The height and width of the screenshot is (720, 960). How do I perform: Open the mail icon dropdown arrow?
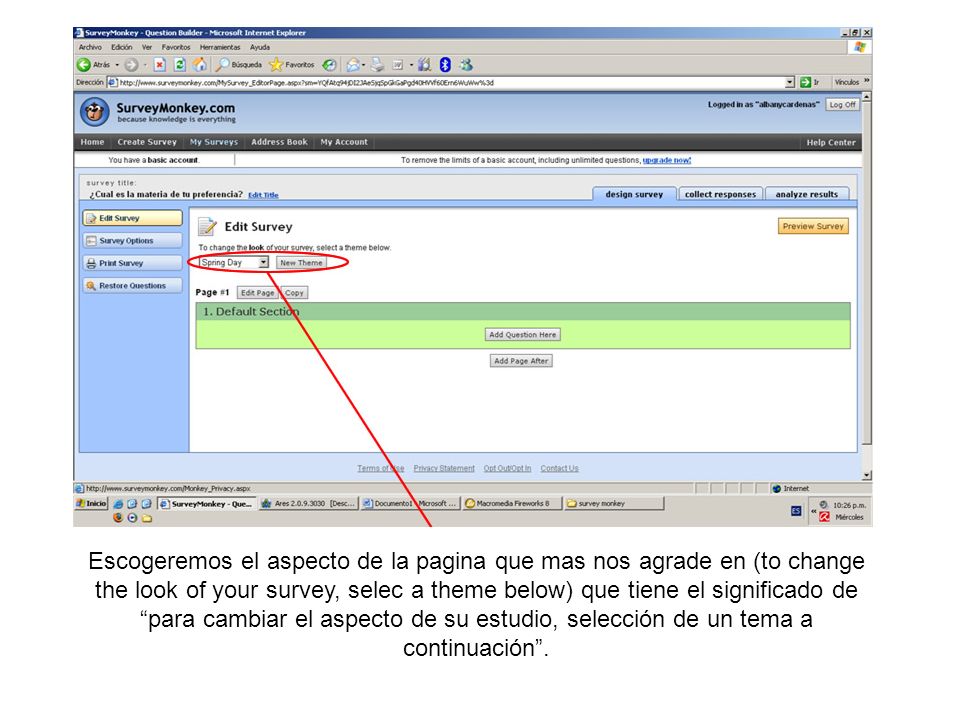coord(364,65)
